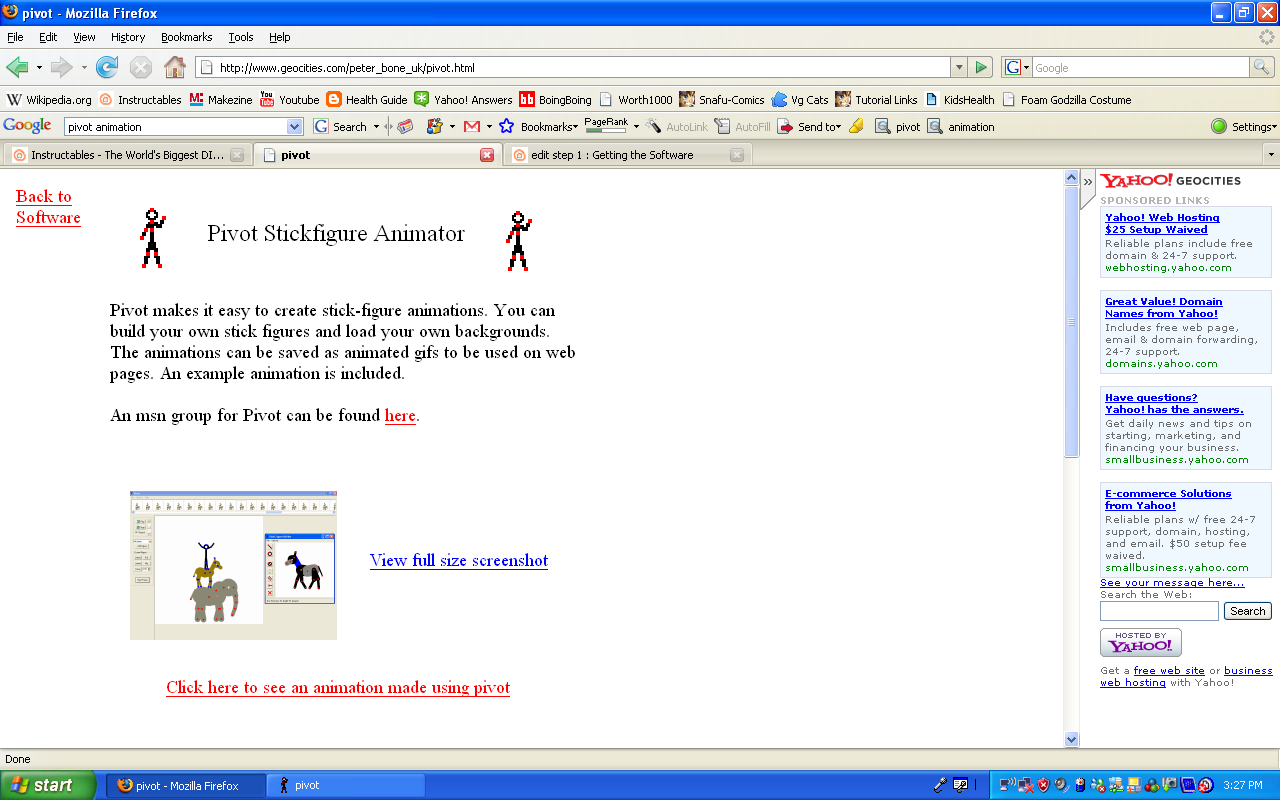Open the Tools menu

(x=241, y=37)
